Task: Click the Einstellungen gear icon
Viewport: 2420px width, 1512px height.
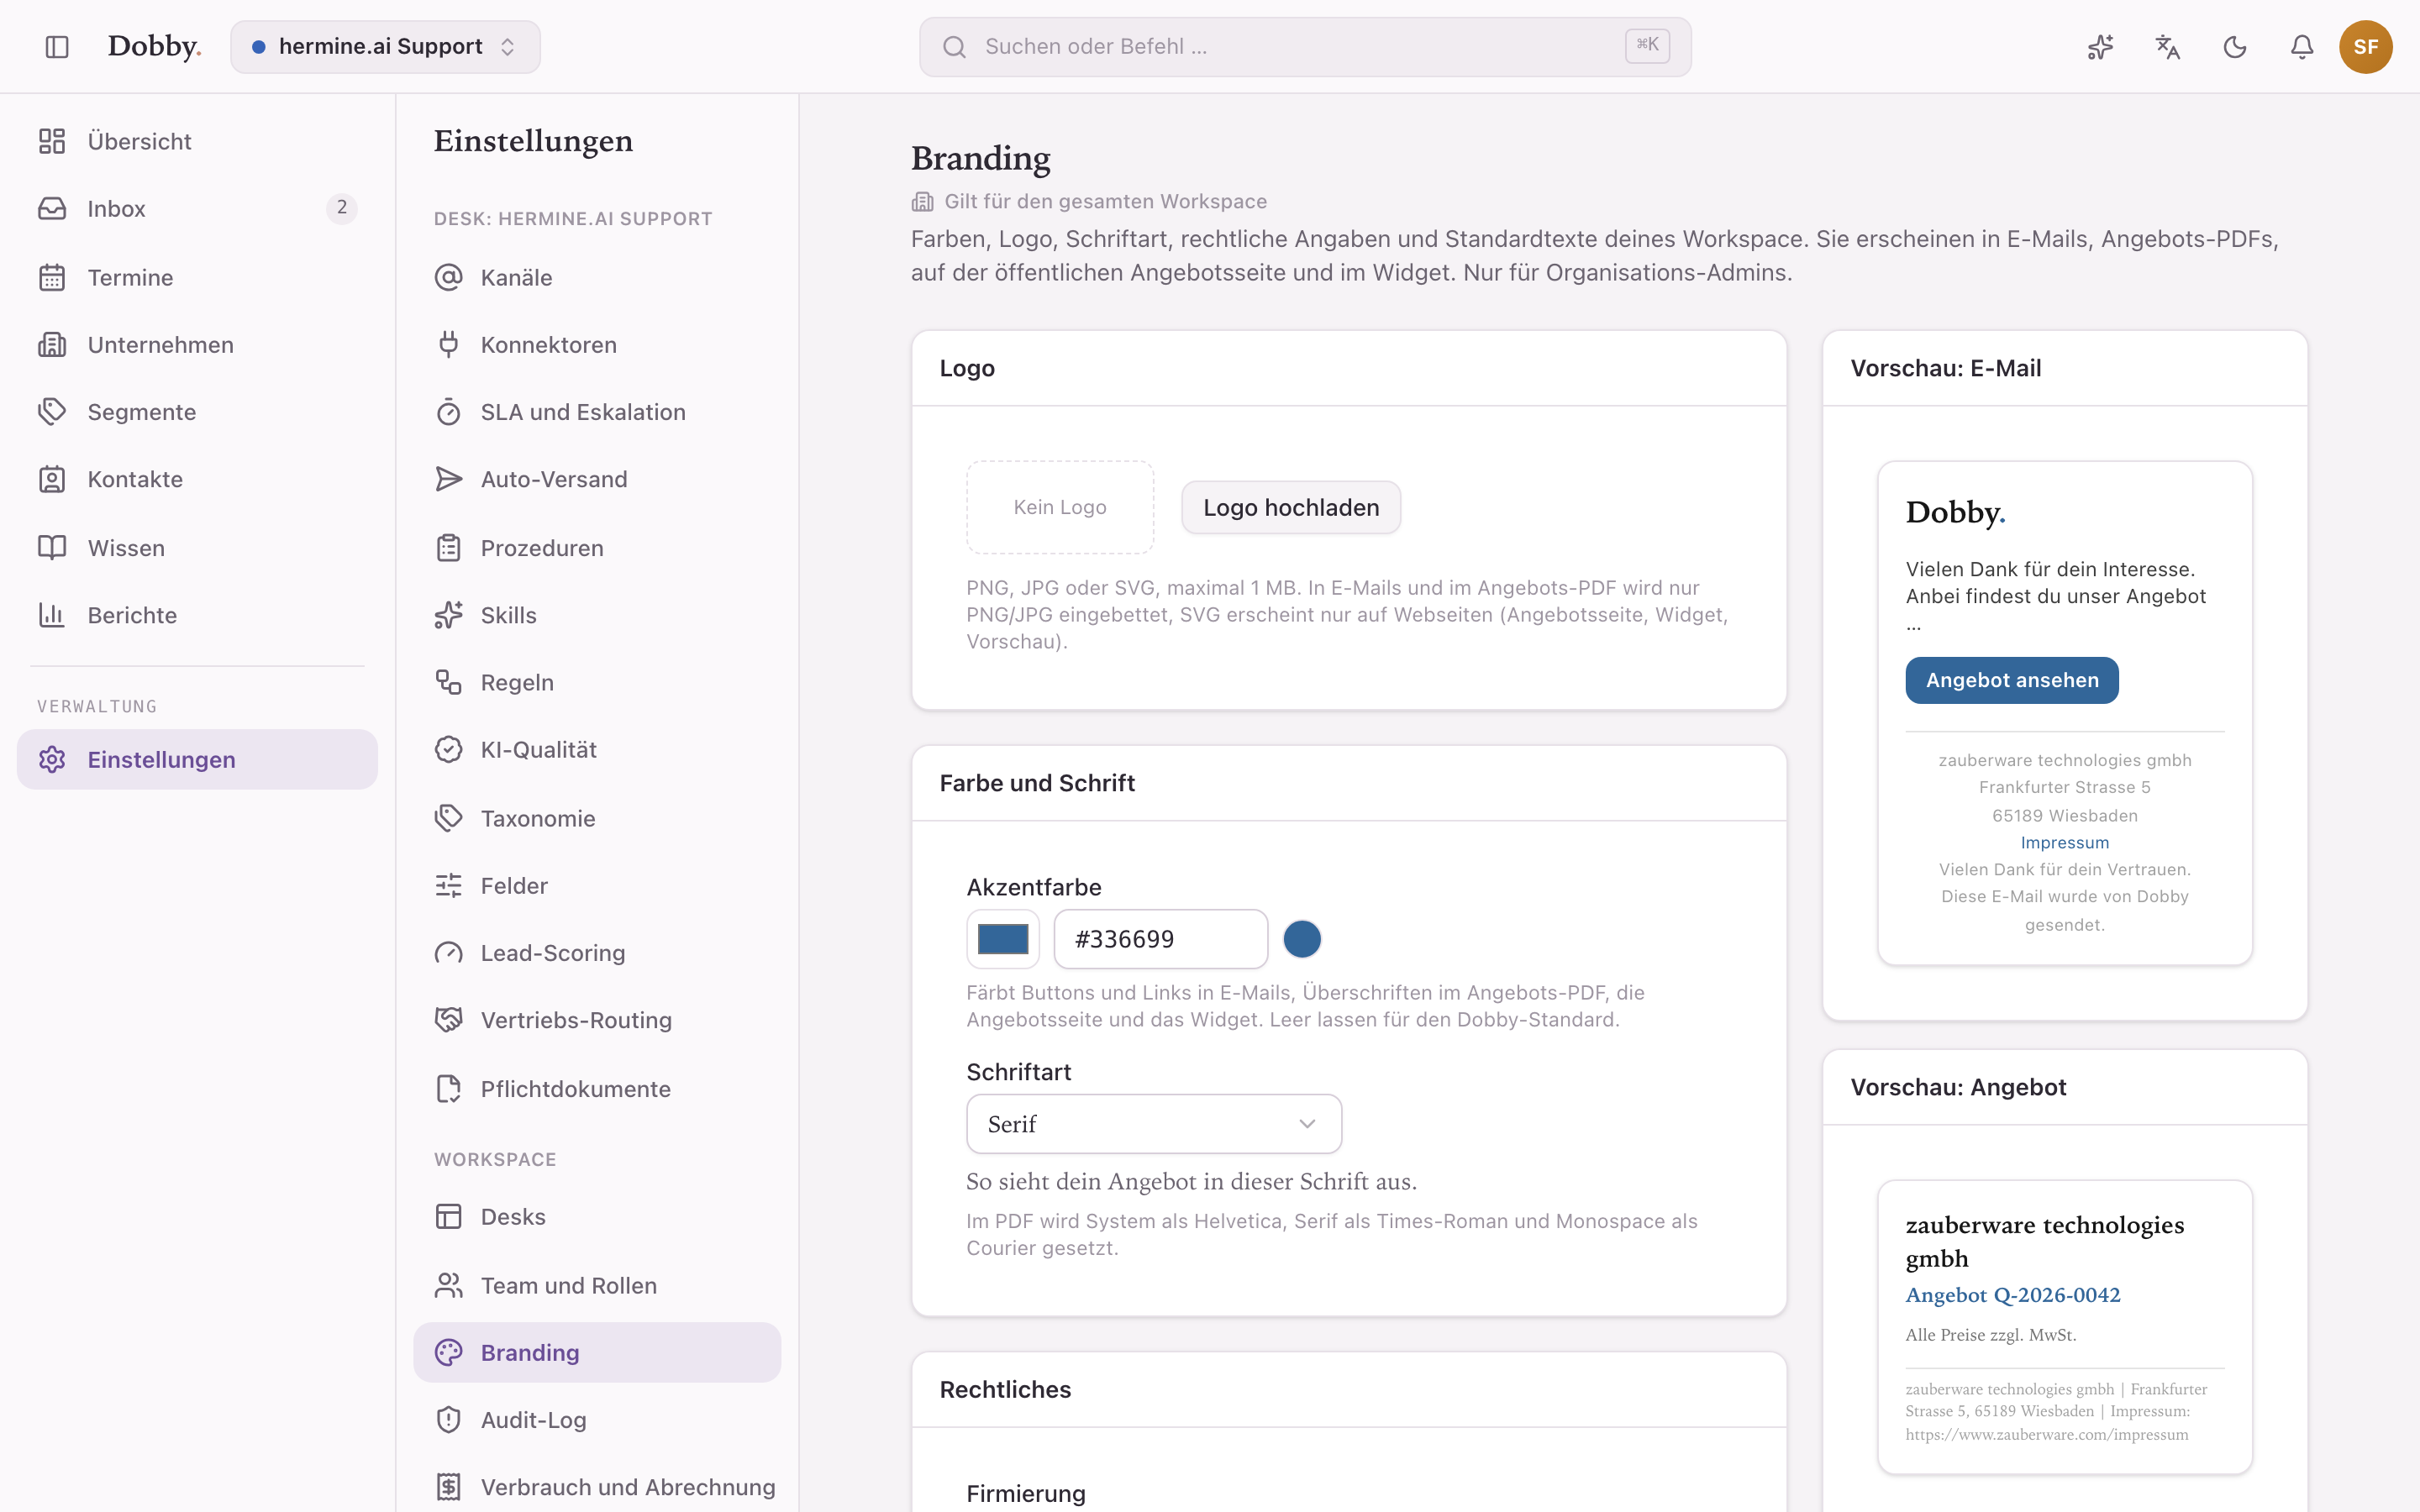Action: pyautogui.click(x=52, y=759)
